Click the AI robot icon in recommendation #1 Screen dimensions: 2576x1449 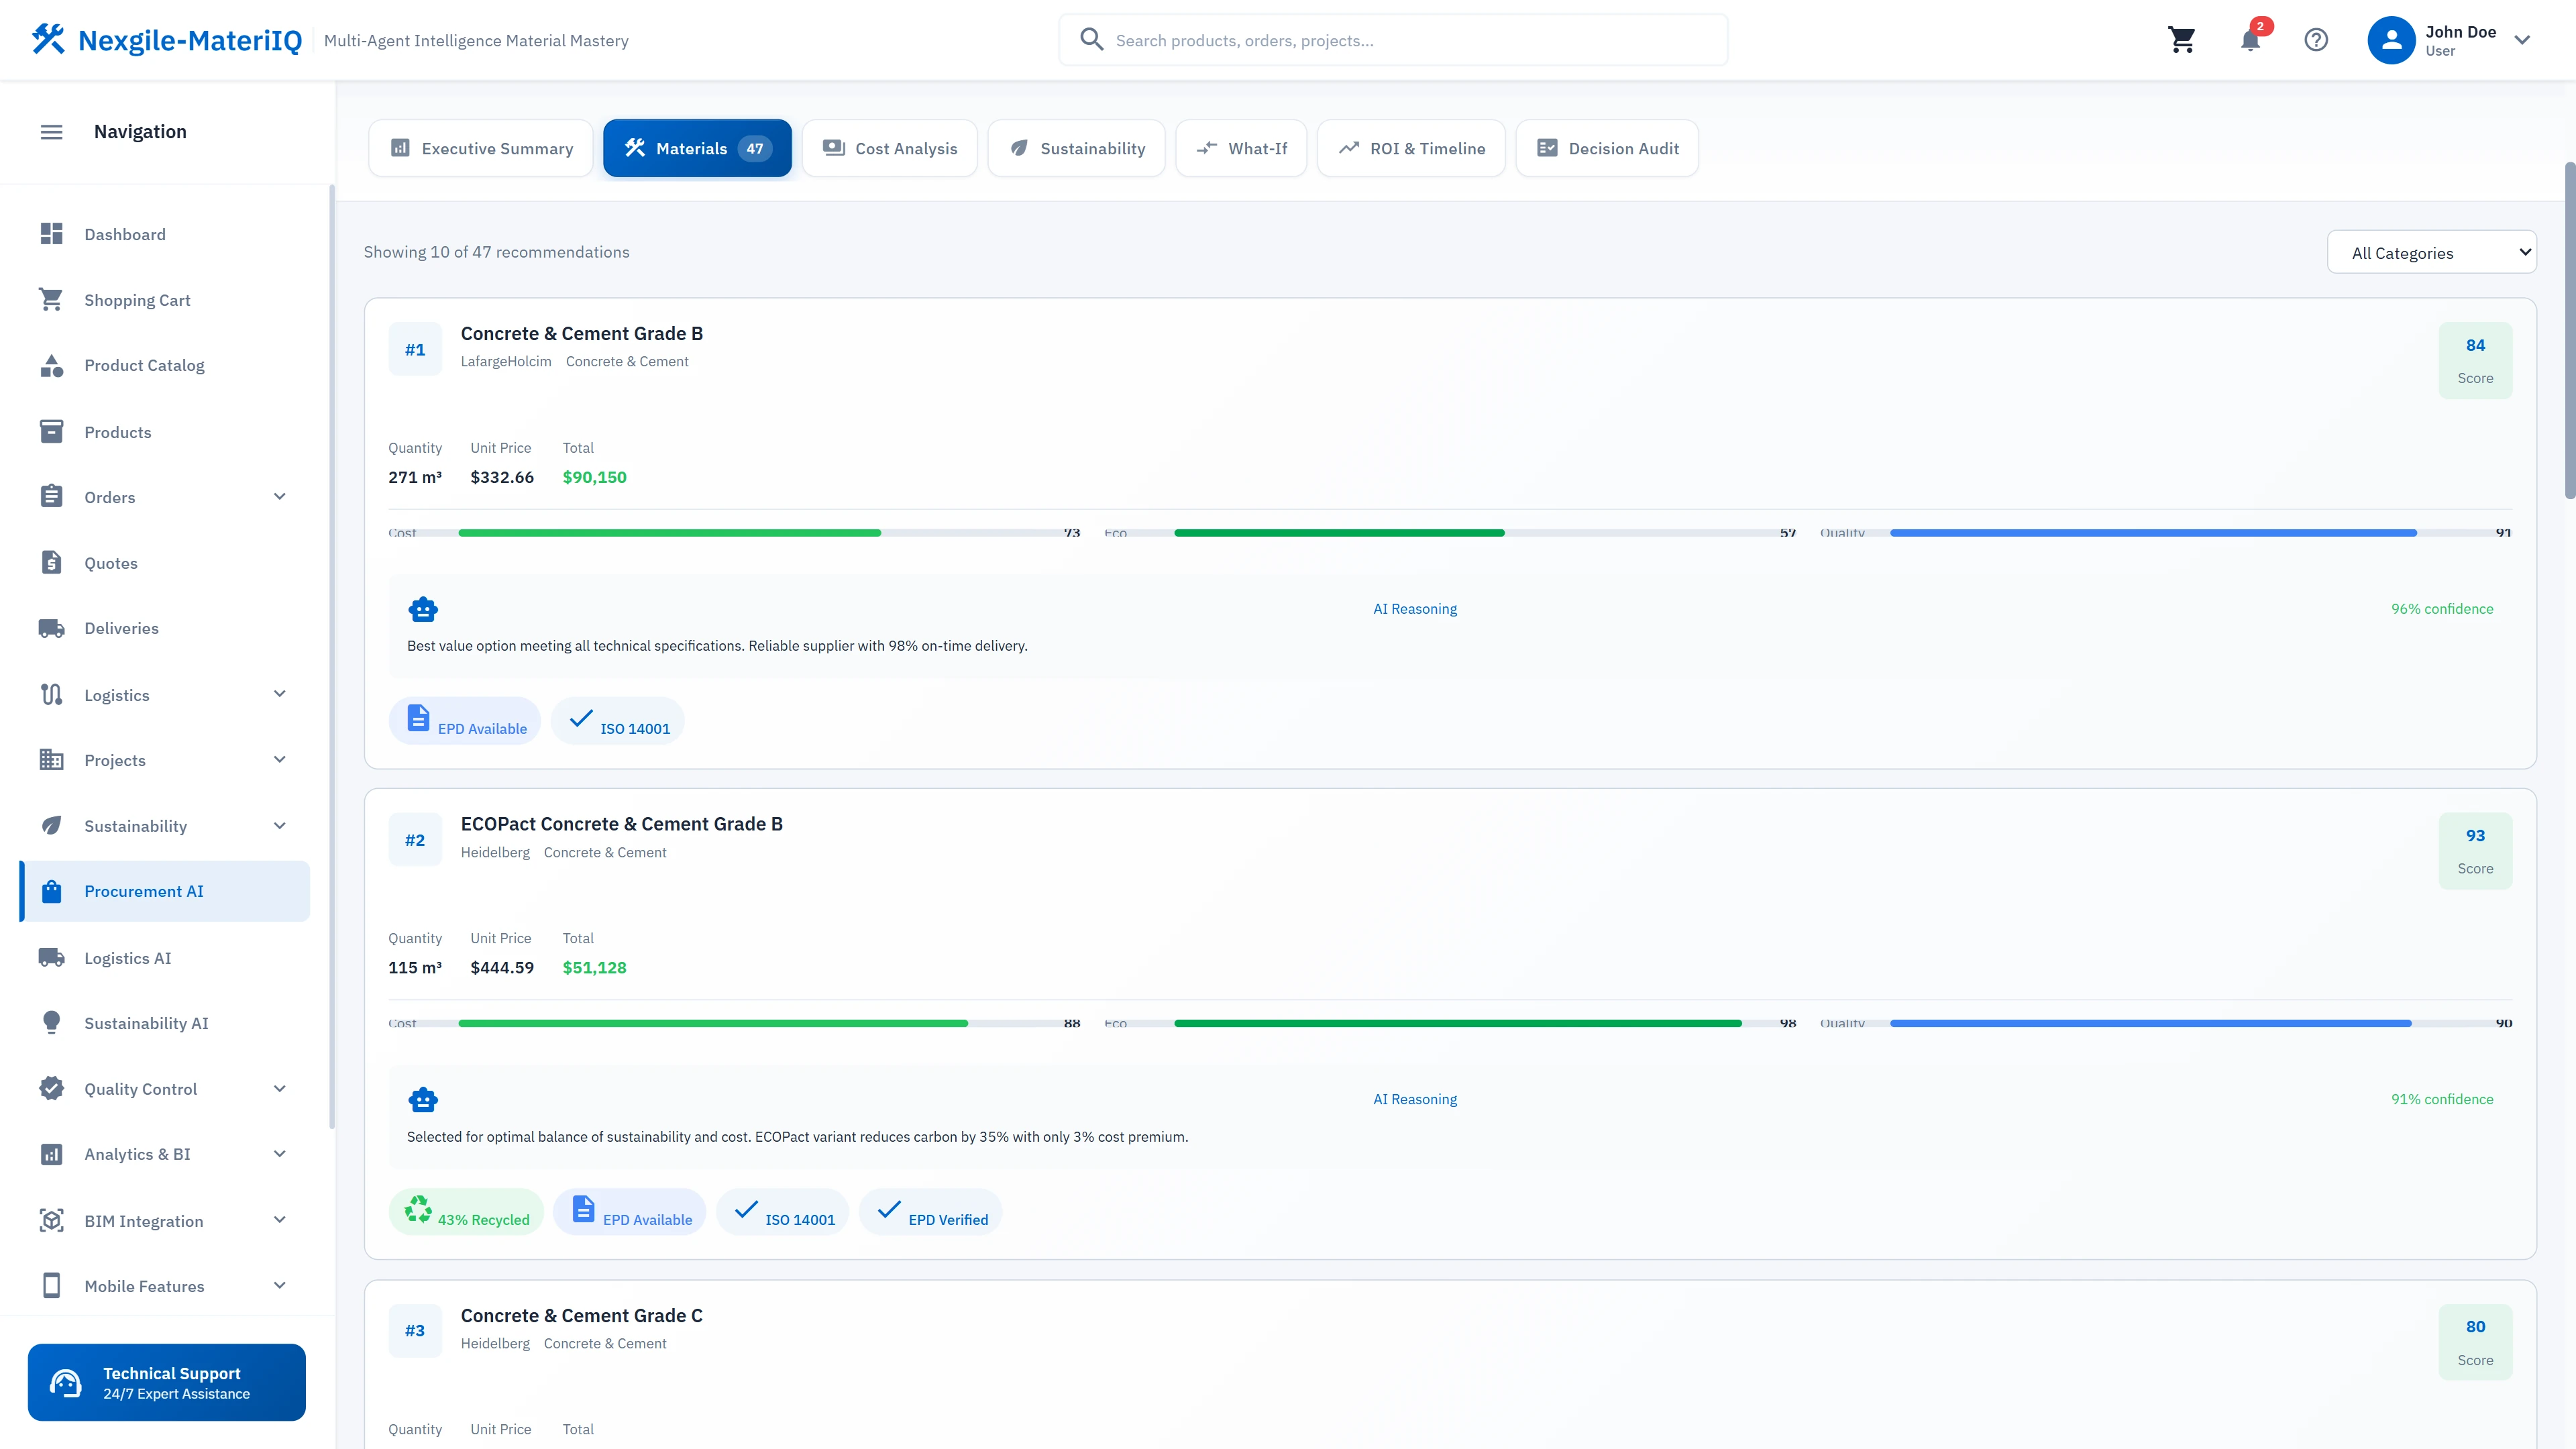(423, 609)
